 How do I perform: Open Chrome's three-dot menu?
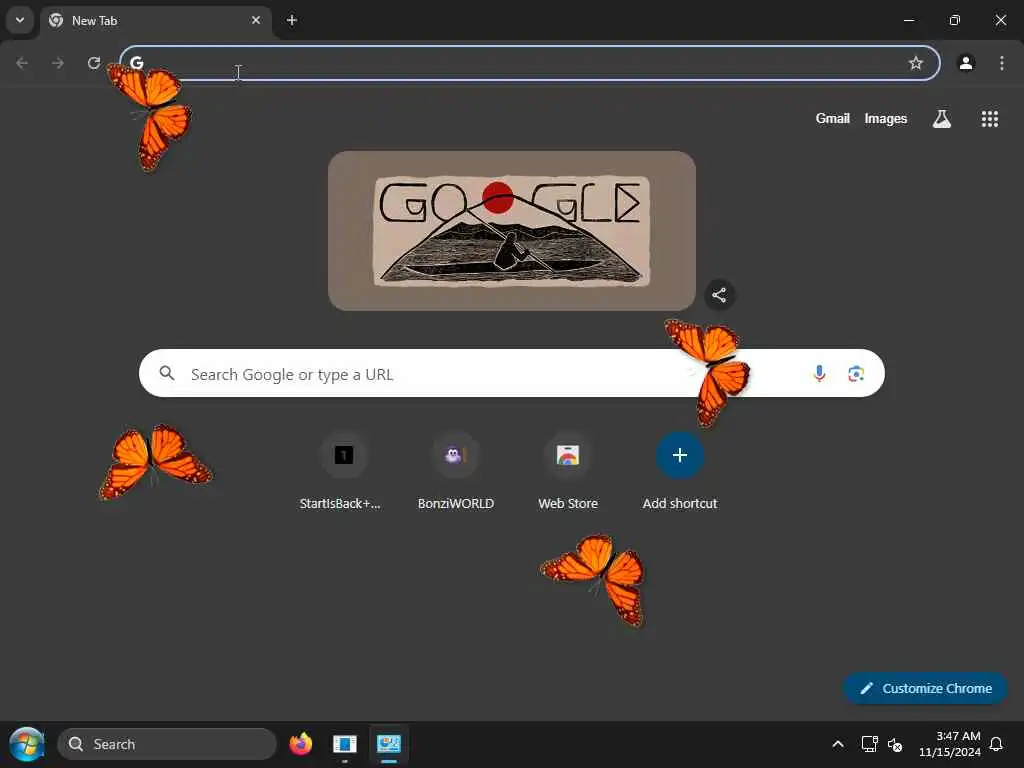pos(1002,63)
